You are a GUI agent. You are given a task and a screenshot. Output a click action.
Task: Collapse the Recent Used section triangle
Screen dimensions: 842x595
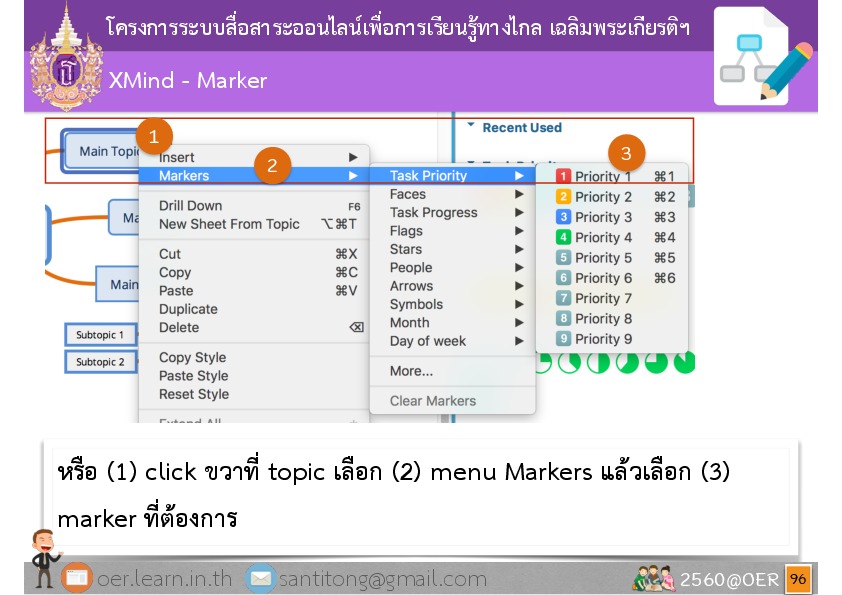pos(470,127)
